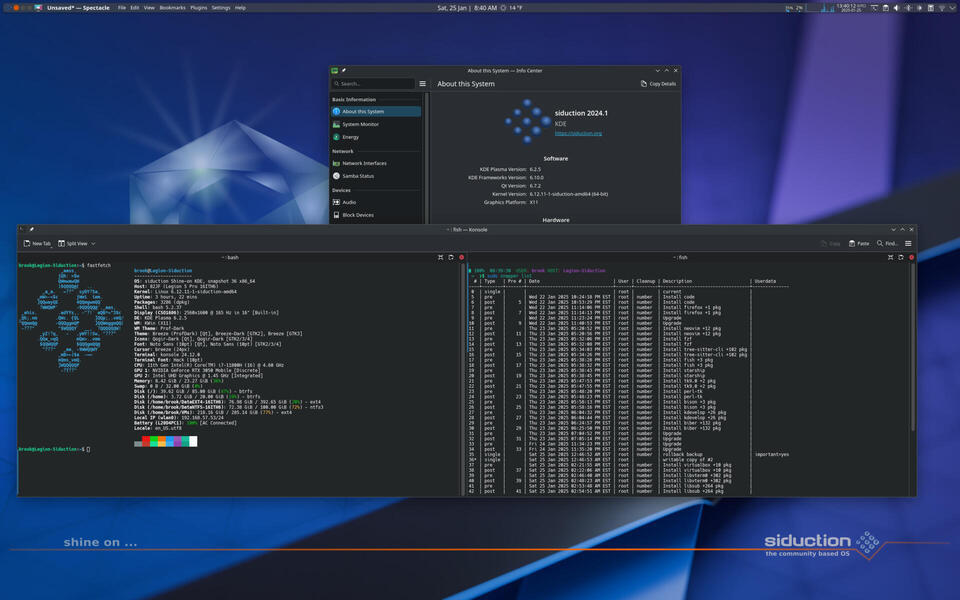Close the fish terminal pane
This screenshot has width=960, height=600.
coord(911,258)
